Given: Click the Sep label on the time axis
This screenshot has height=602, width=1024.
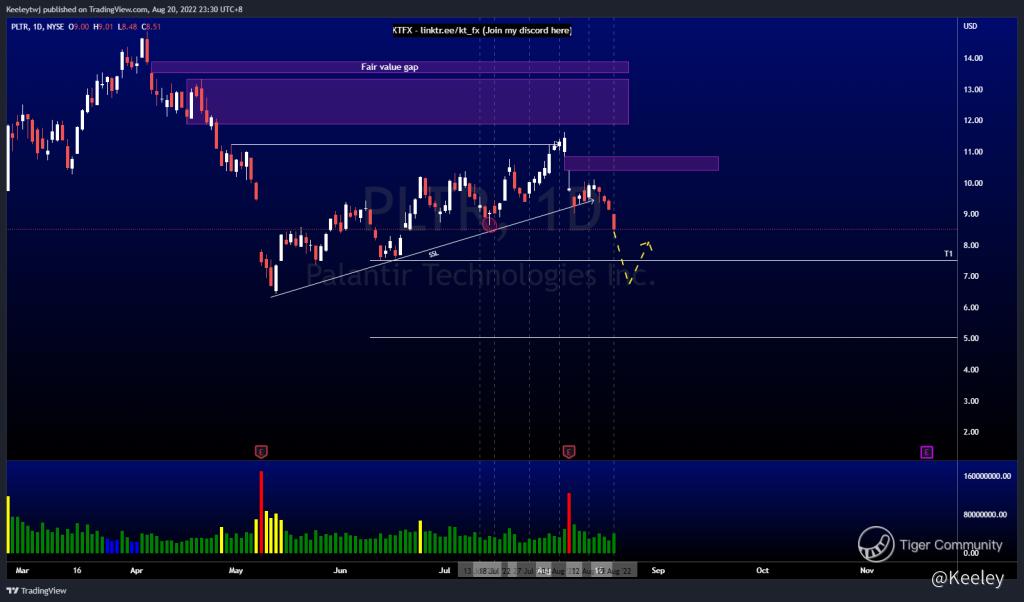Looking at the screenshot, I should tap(658, 571).
